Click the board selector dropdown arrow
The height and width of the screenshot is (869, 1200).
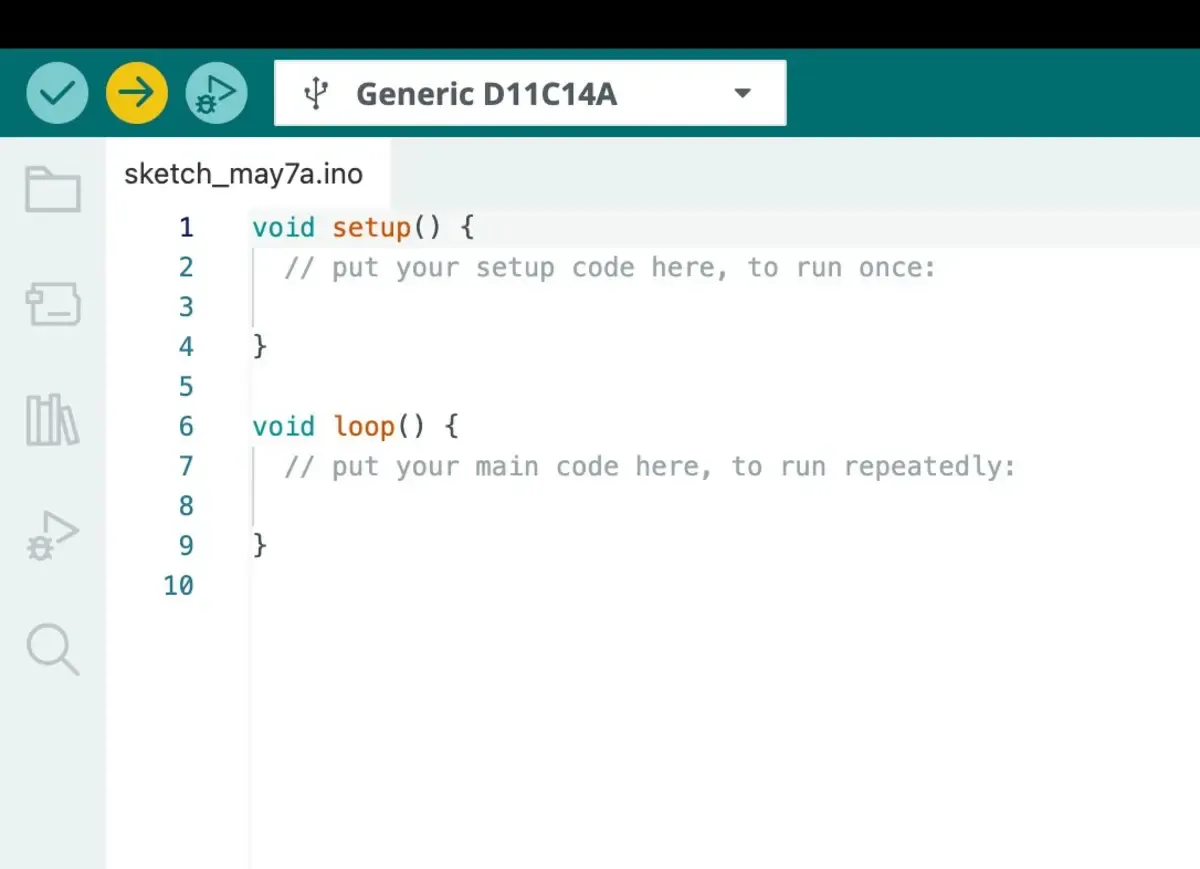tap(742, 94)
